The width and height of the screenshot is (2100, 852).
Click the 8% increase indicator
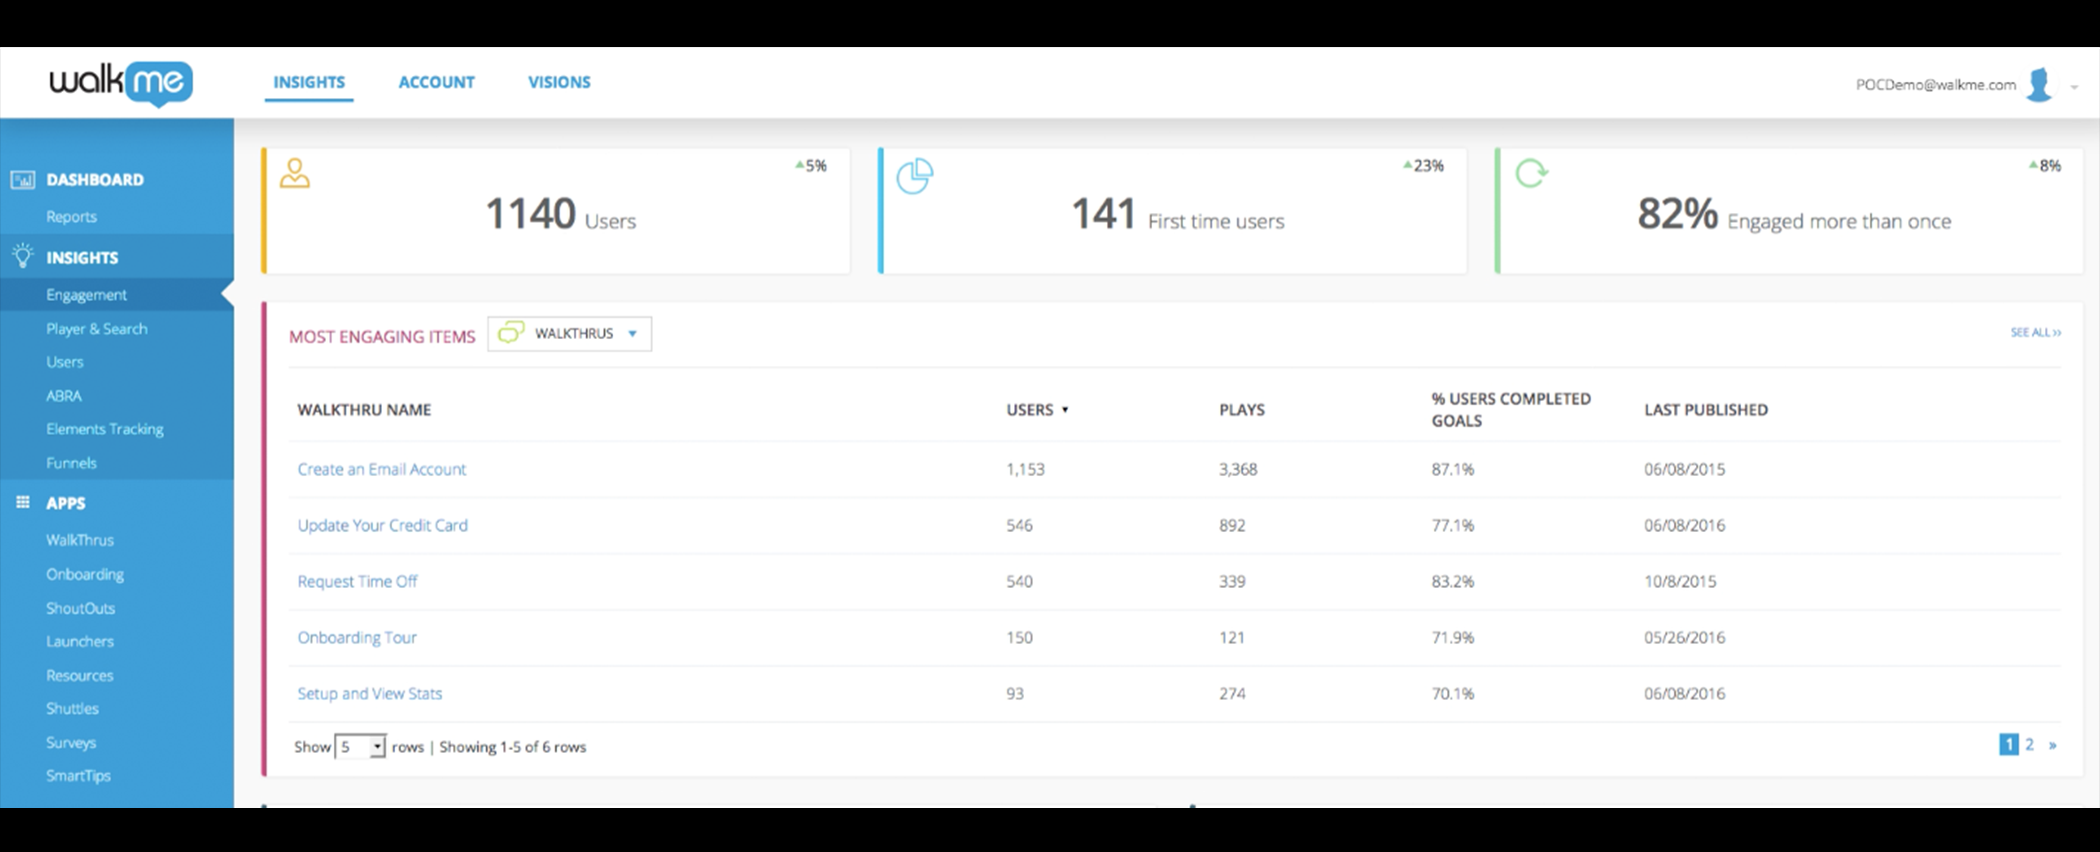pos(2044,166)
